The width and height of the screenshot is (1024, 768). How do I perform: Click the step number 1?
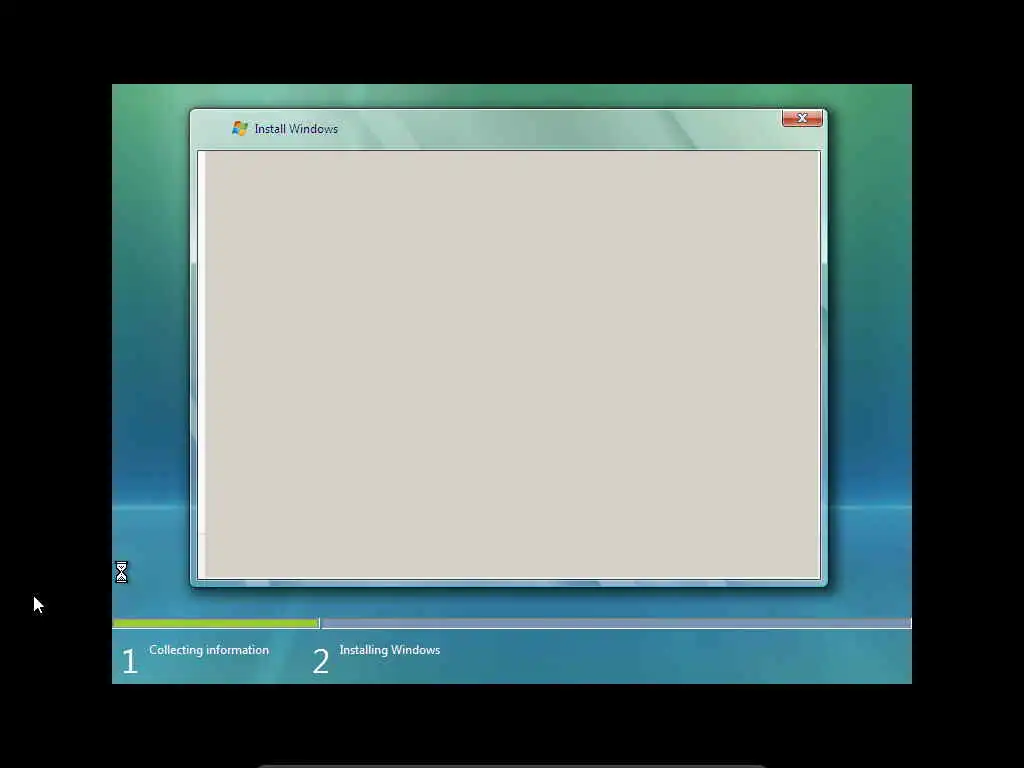coord(129,662)
